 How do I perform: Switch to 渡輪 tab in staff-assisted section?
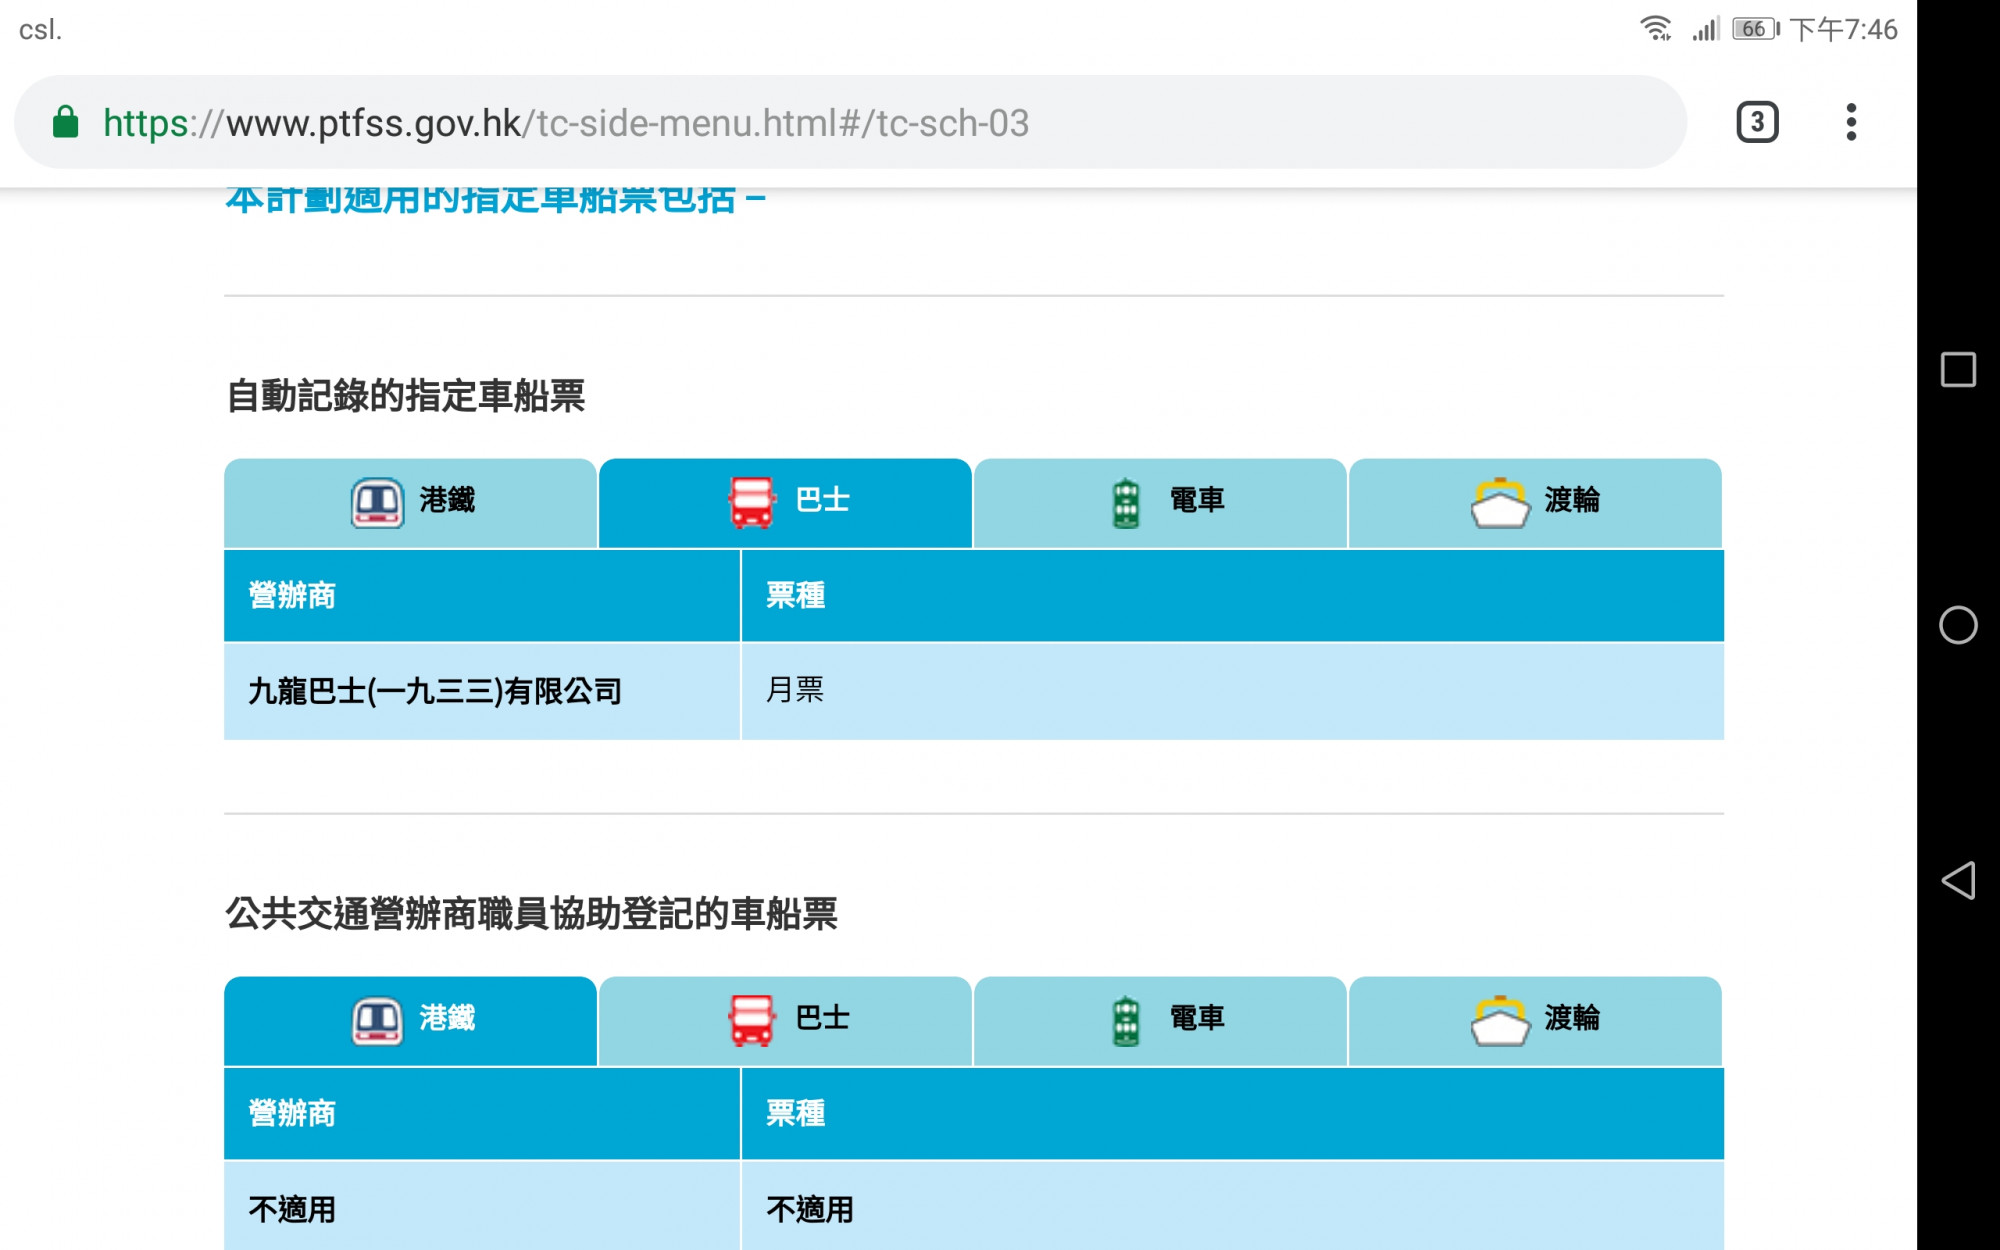coord(1572,1018)
